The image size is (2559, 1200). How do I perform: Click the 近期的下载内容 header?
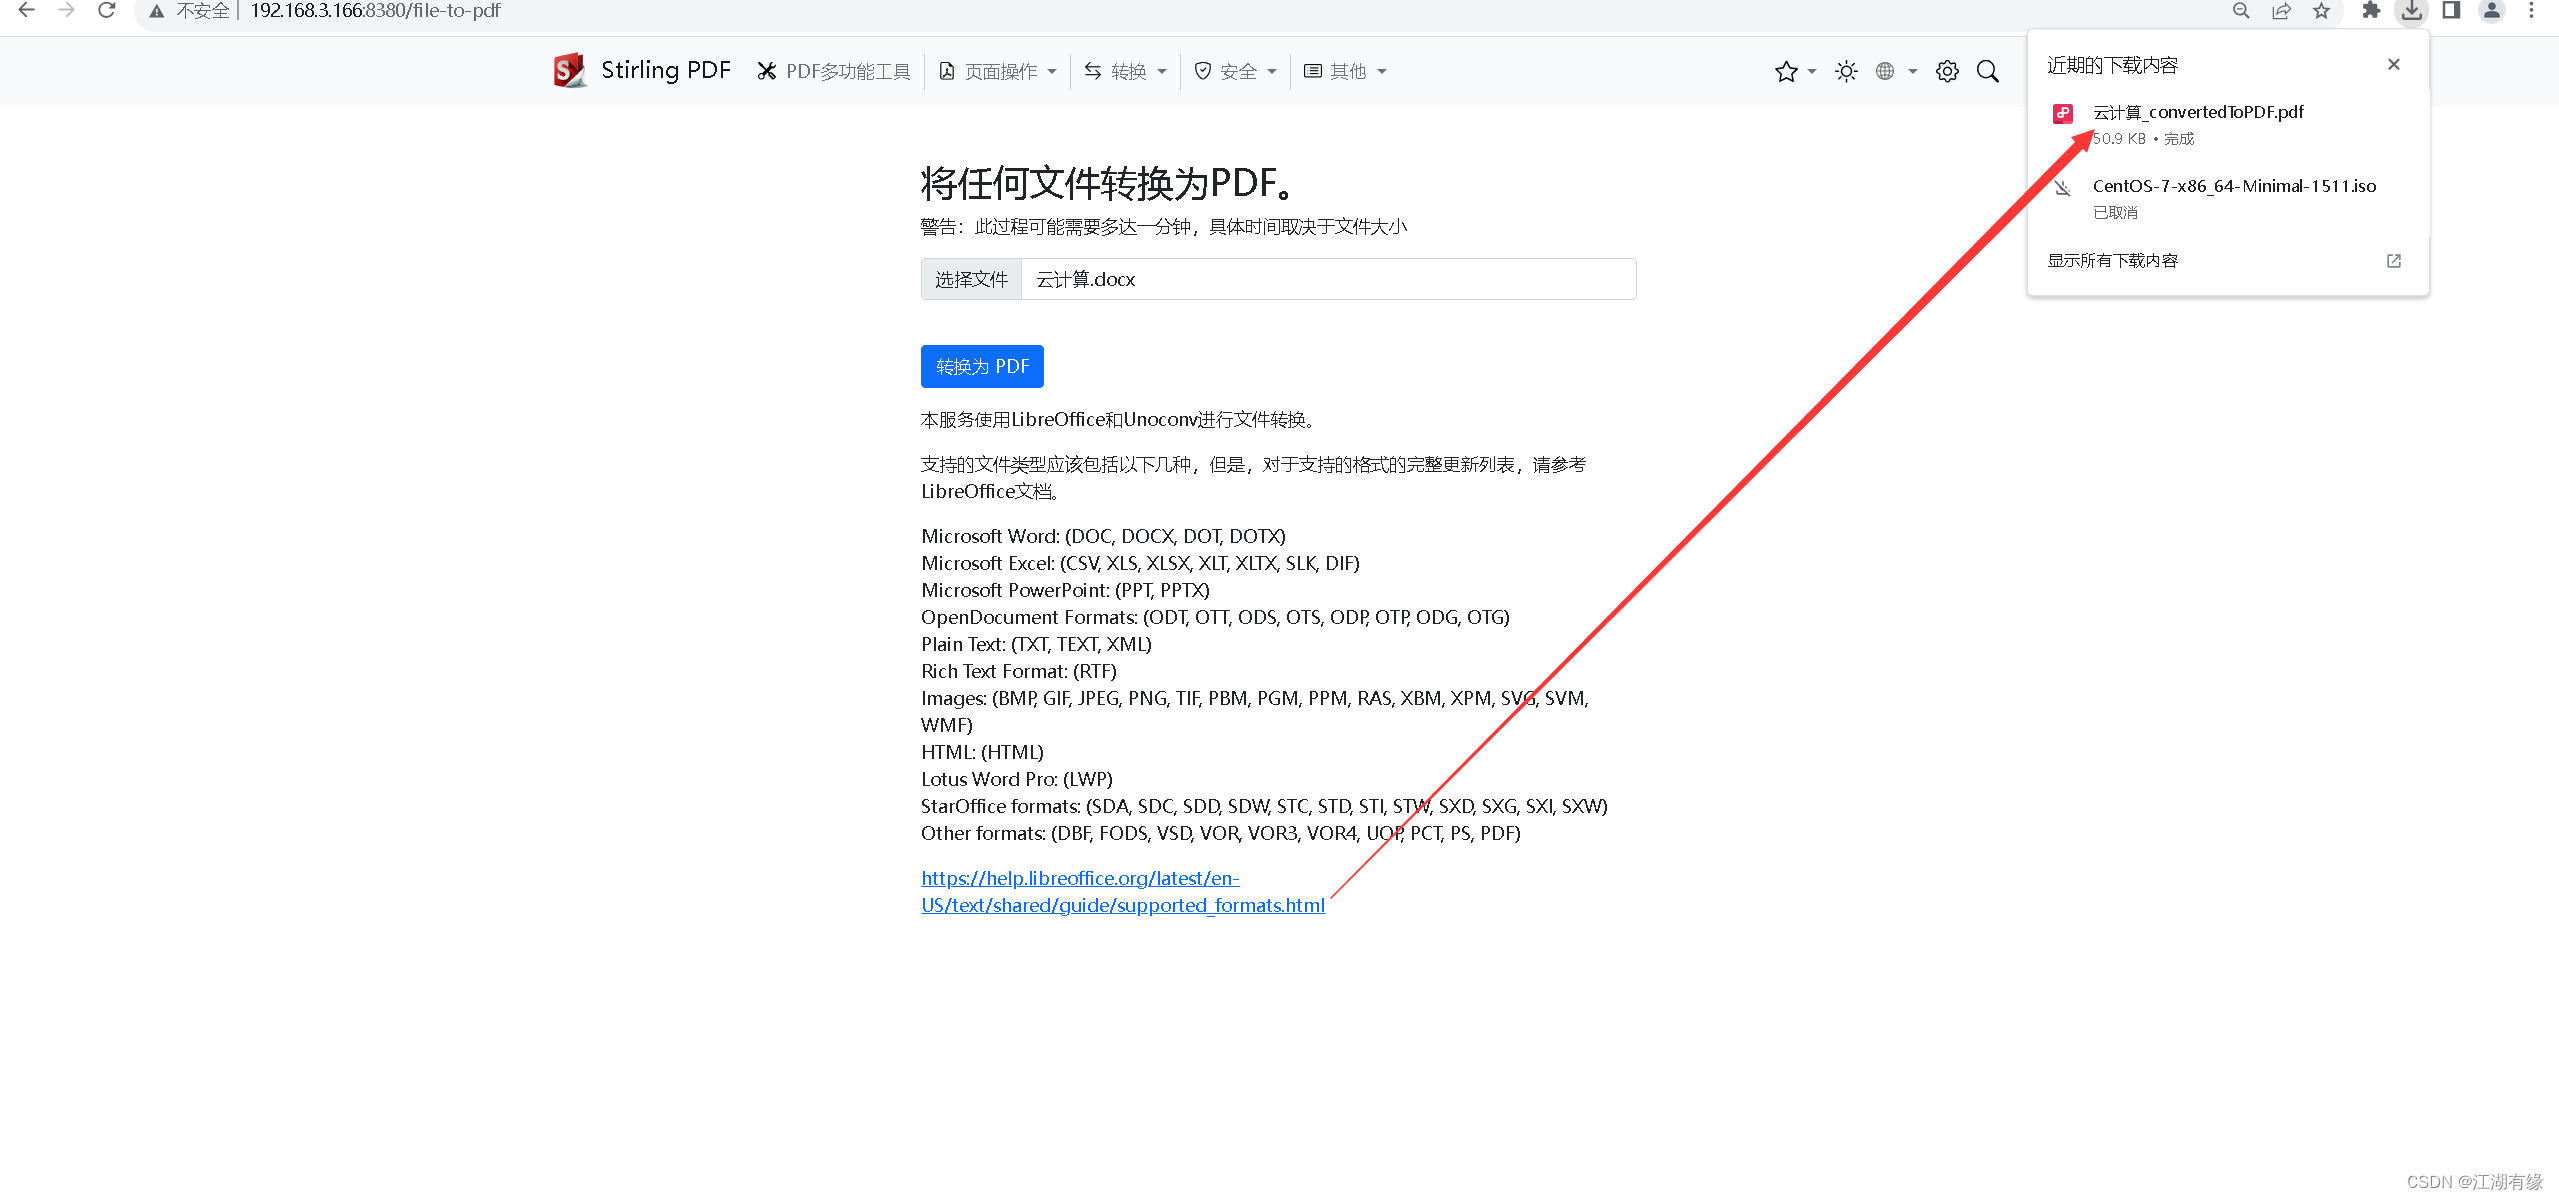click(2112, 65)
